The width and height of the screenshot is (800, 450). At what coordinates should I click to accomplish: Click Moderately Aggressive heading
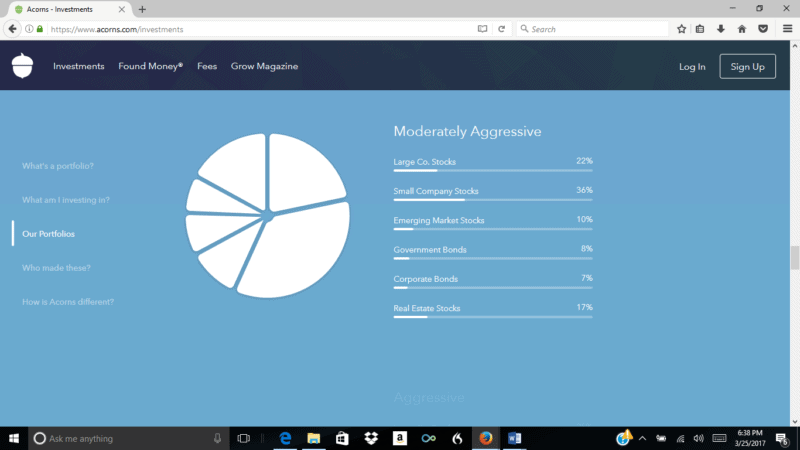(x=467, y=131)
